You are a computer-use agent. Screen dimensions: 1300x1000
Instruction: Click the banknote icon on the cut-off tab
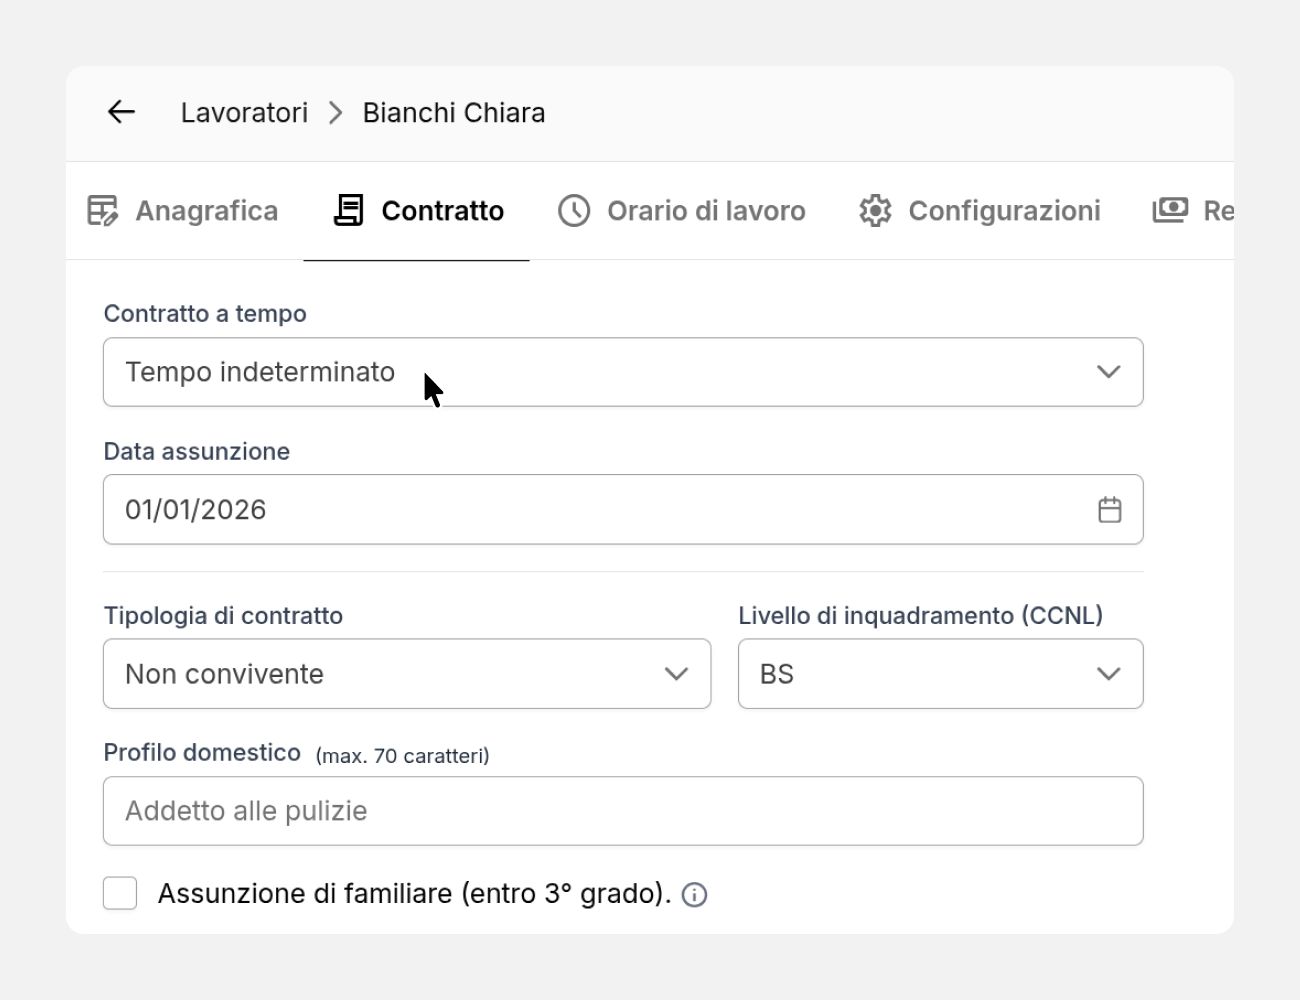[1170, 211]
